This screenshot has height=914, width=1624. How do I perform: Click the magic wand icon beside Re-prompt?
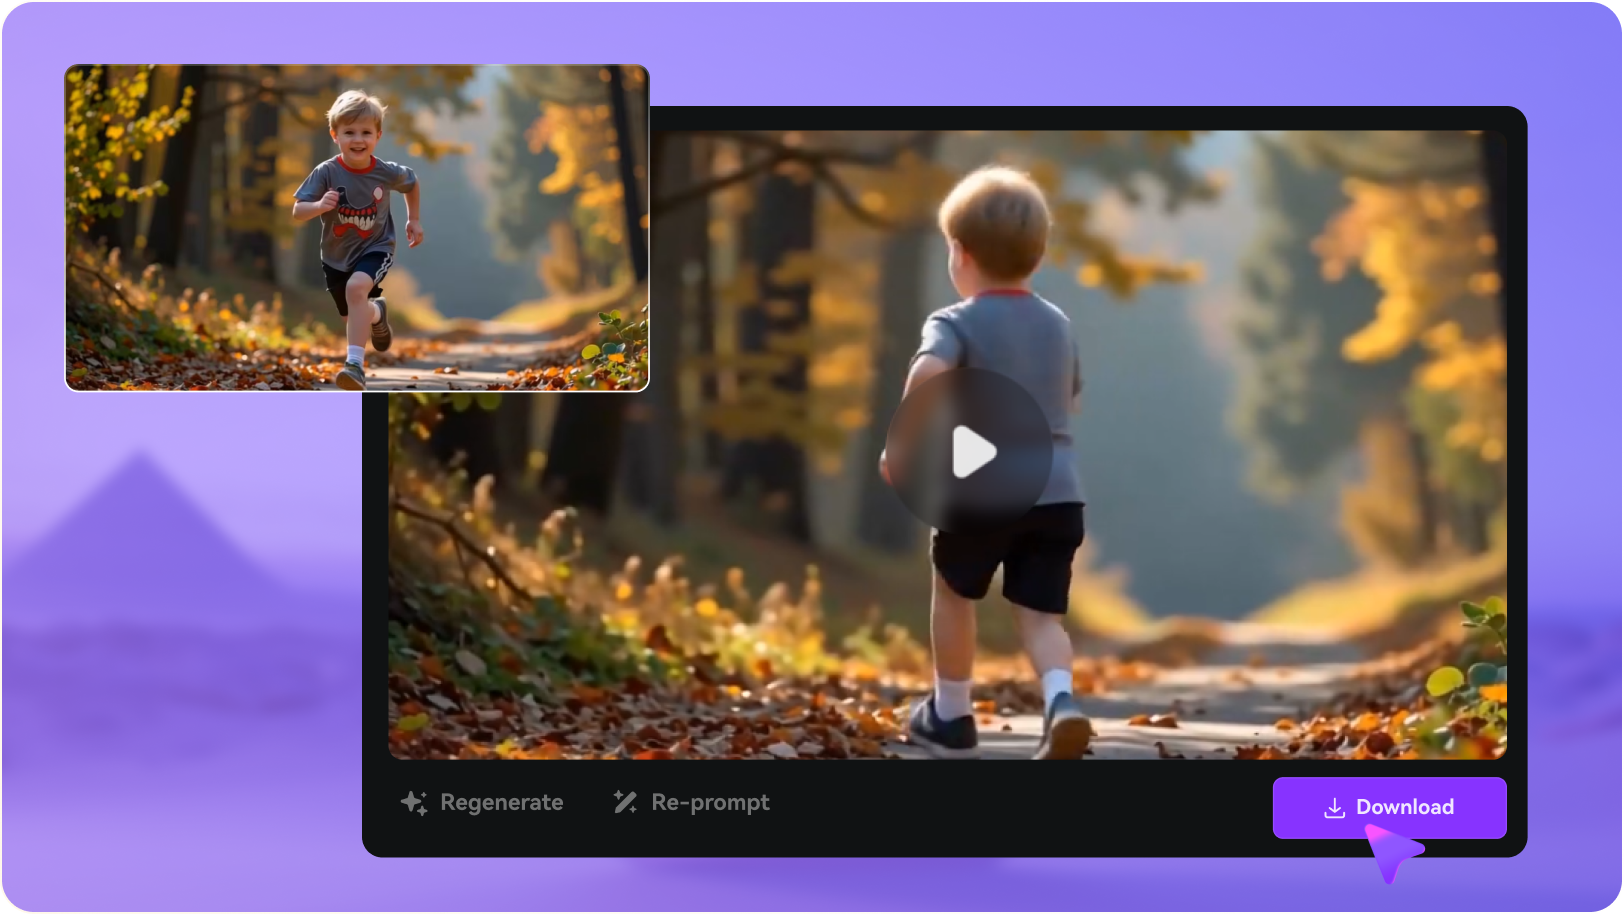point(626,803)
